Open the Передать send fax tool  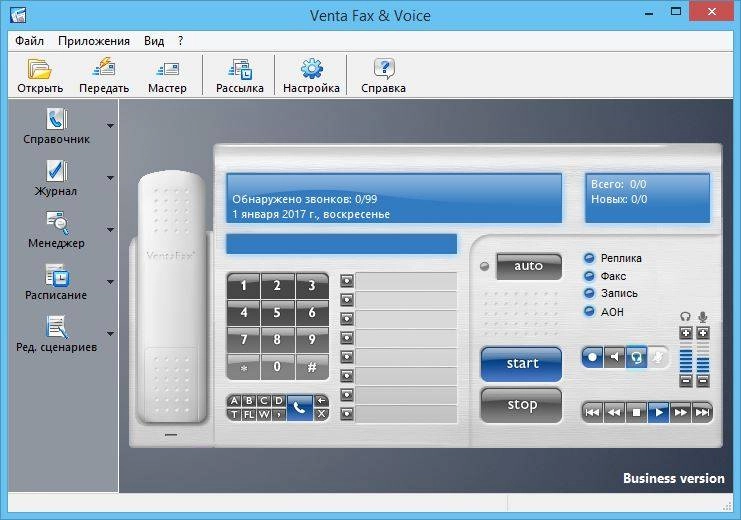pos(104,76)
